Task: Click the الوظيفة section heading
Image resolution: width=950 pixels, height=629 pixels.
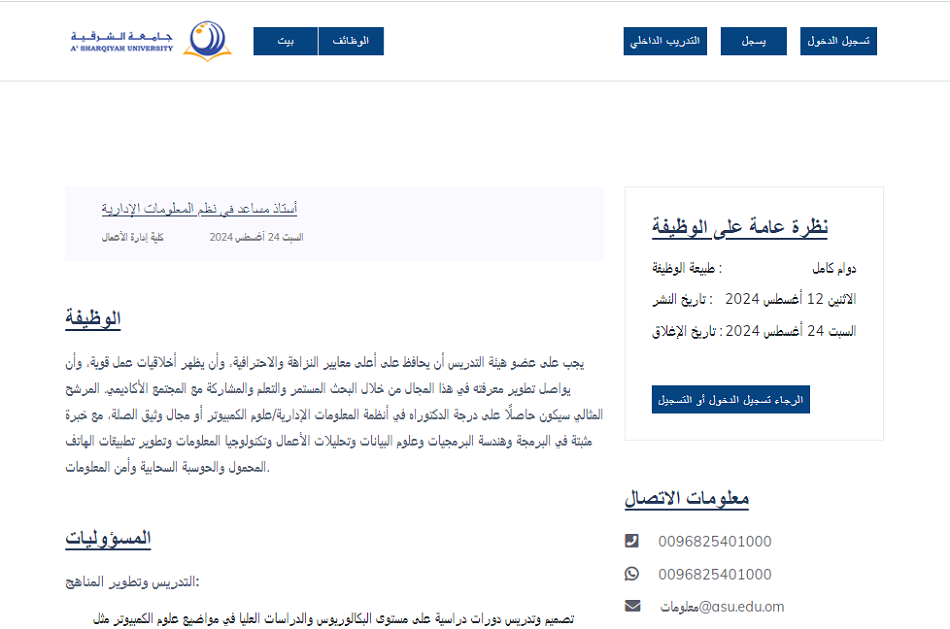Action: [93, 319]
